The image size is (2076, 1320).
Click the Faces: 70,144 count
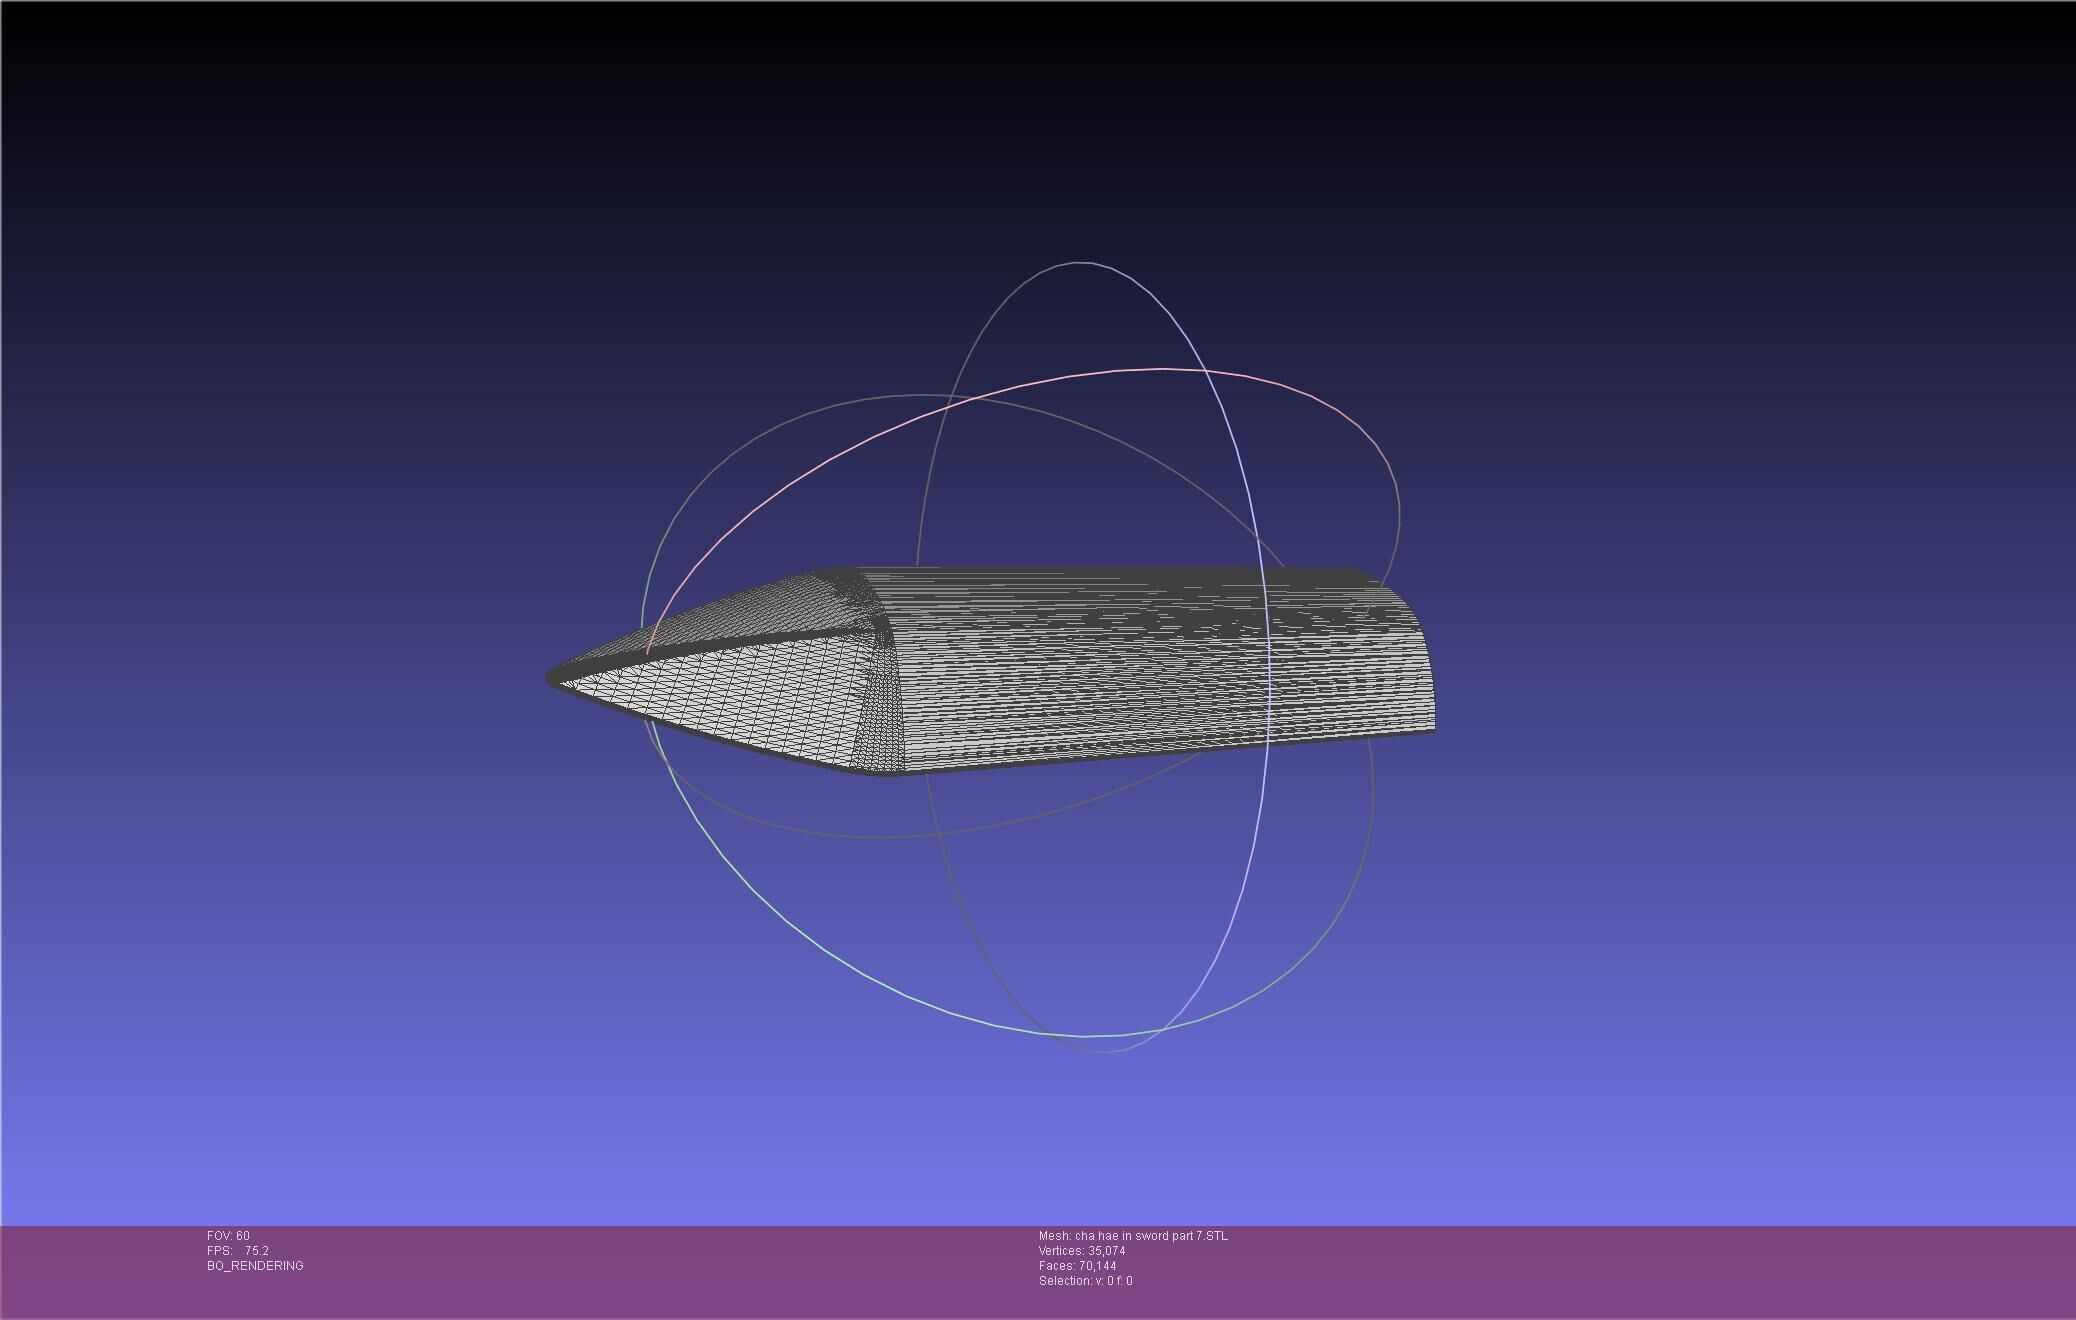pos(1077,1266)
